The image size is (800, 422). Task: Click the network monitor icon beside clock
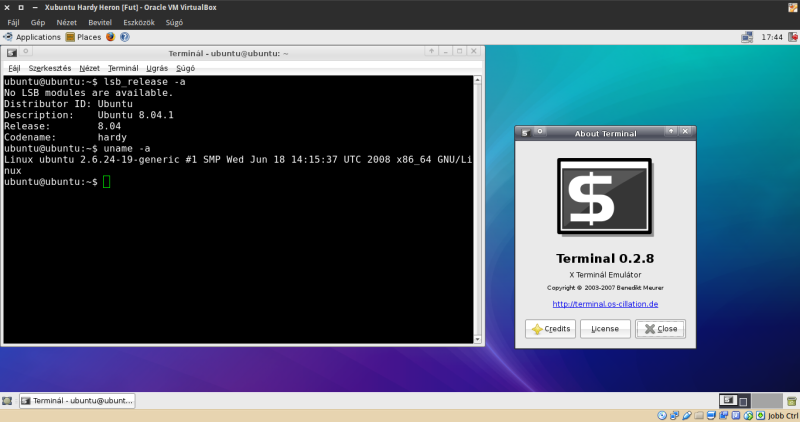(x=747, y=37)
